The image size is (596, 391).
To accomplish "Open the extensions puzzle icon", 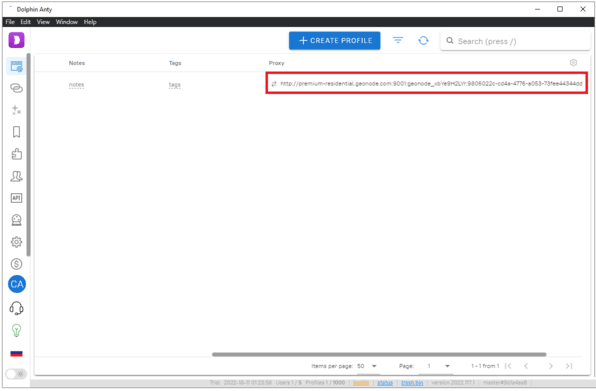I will 16,154.
